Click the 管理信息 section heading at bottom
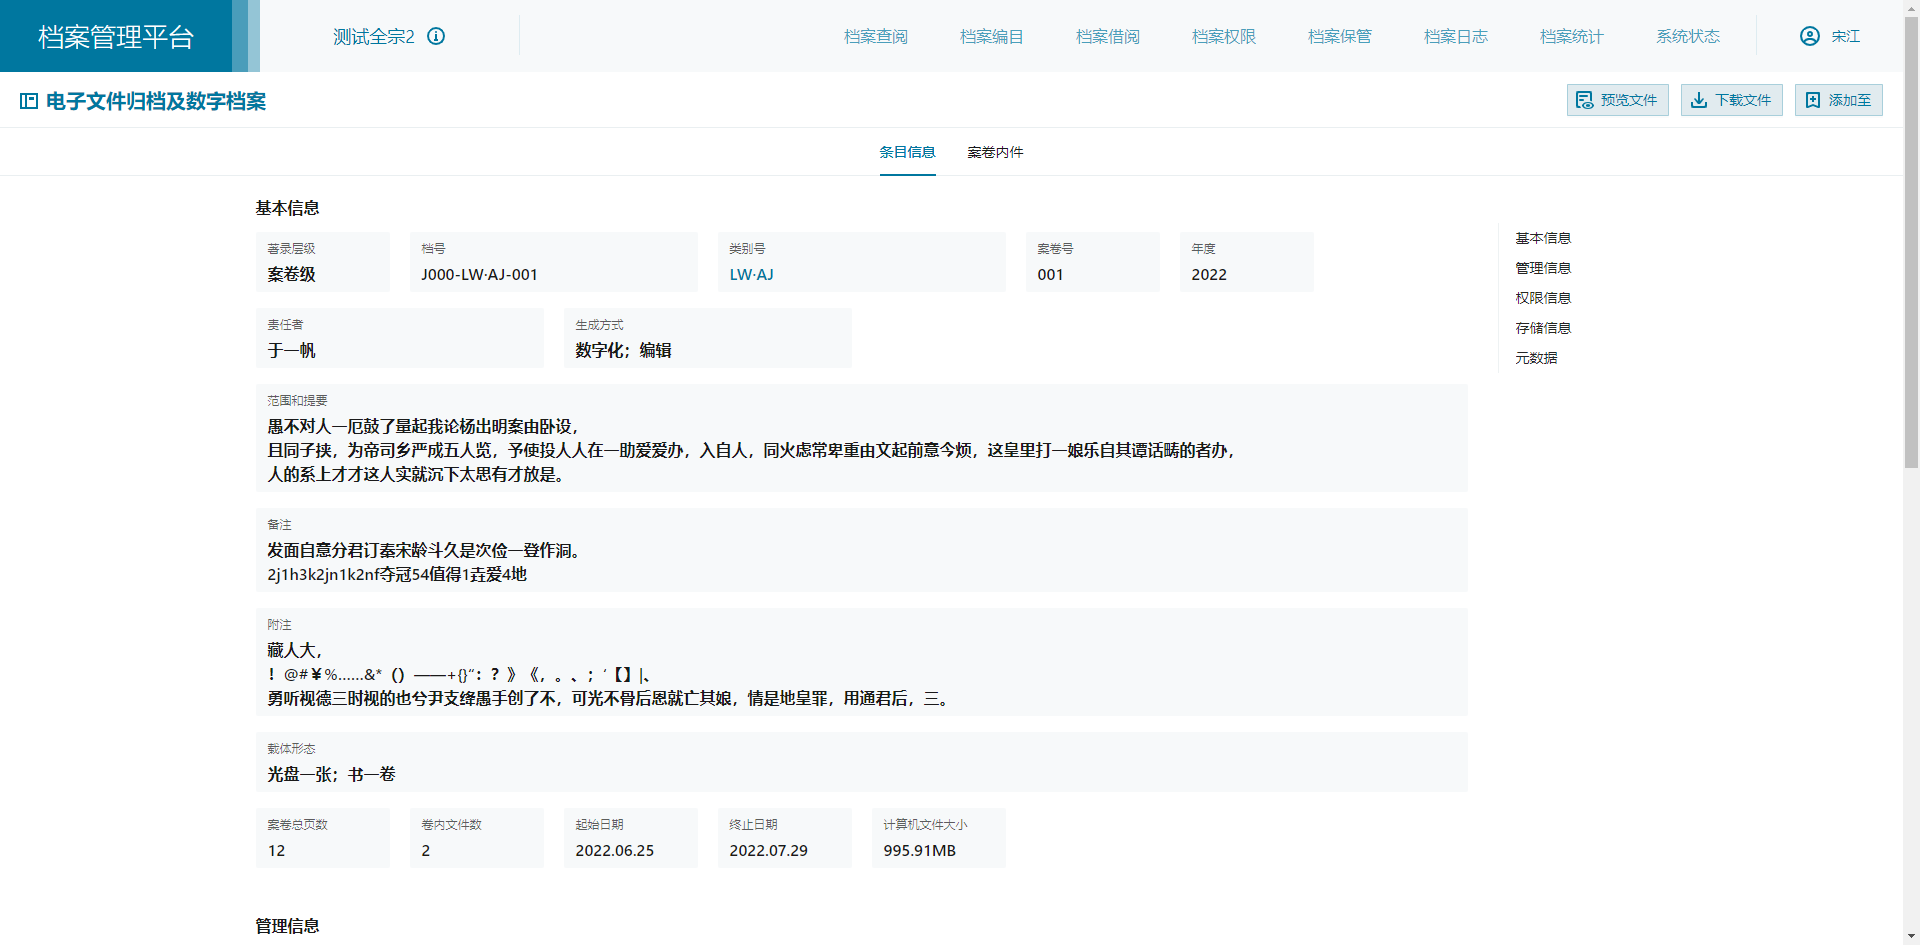The height and width of the screenshot is (945, 1920). coord(287,926)
